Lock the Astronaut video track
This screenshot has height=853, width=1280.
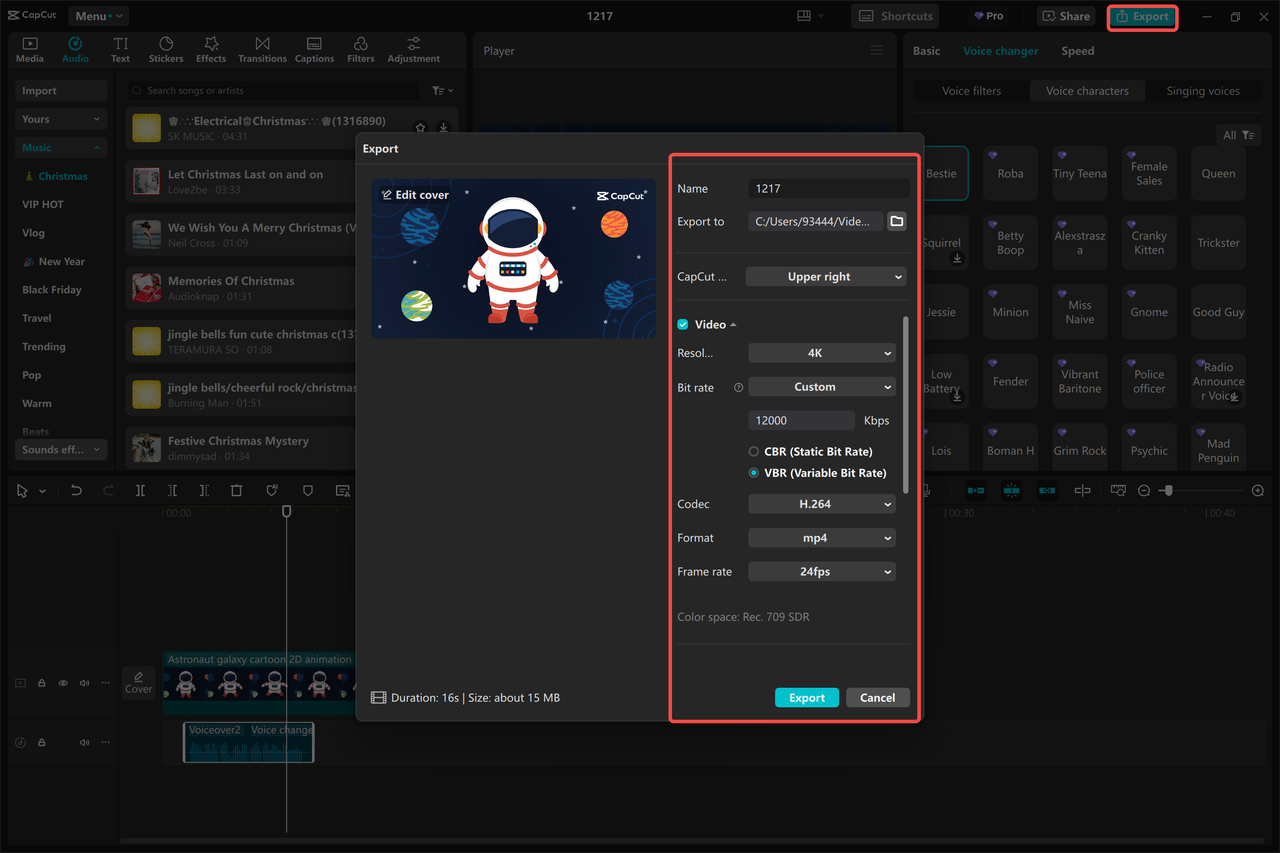click(x=41, y=683)
